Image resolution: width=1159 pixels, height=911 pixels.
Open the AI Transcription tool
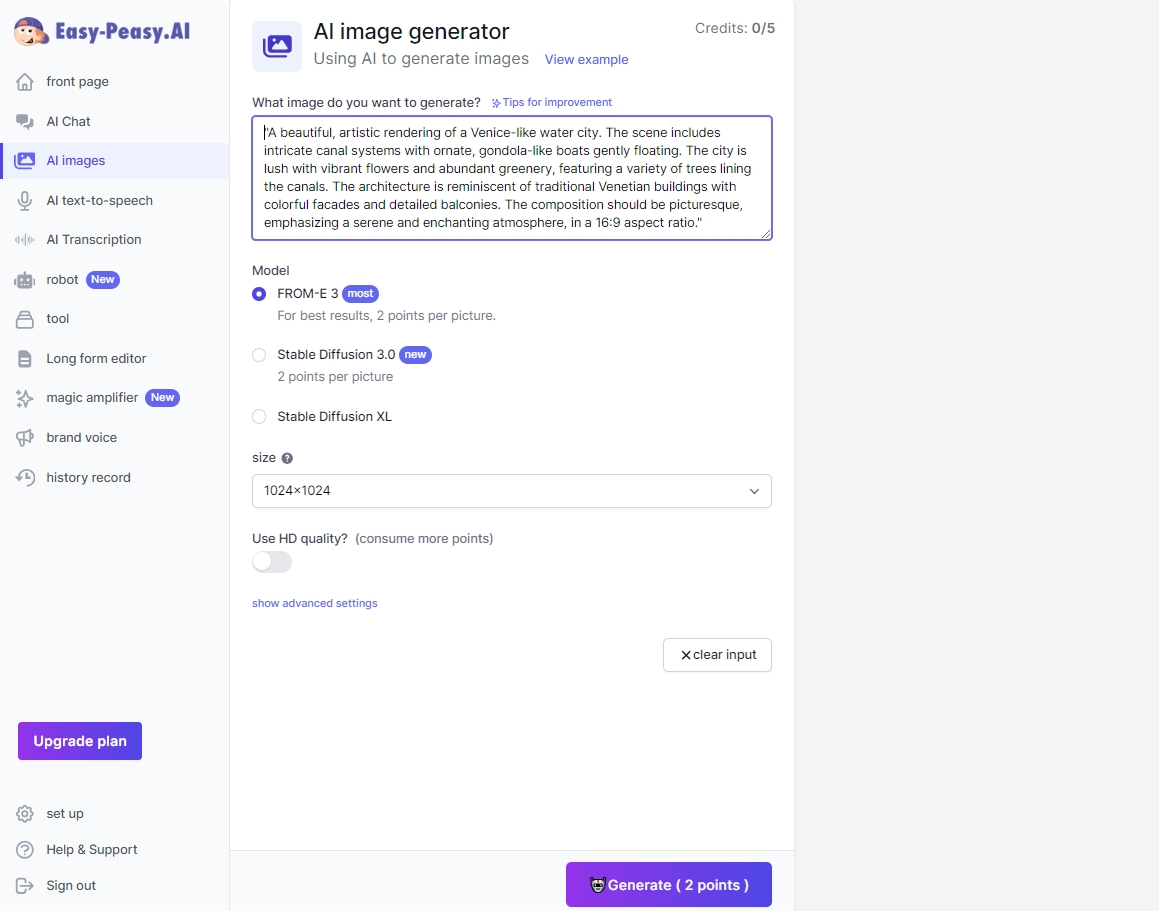[94, 239]
